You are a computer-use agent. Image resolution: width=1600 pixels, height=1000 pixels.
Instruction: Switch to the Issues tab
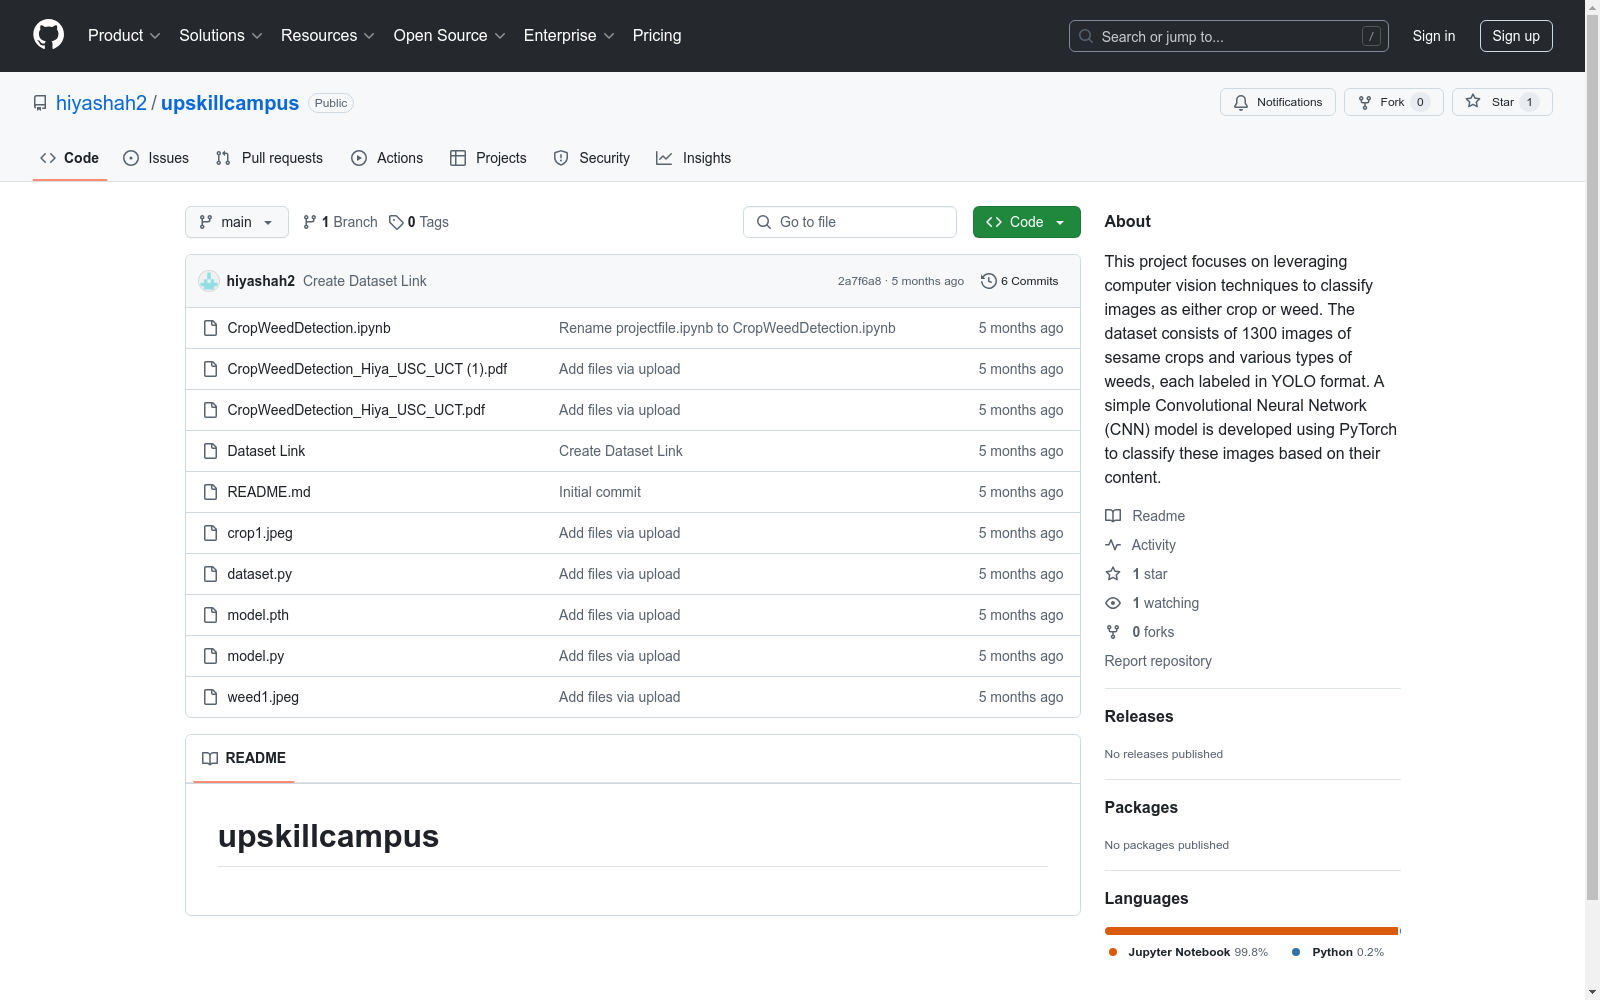pos(156,158)
